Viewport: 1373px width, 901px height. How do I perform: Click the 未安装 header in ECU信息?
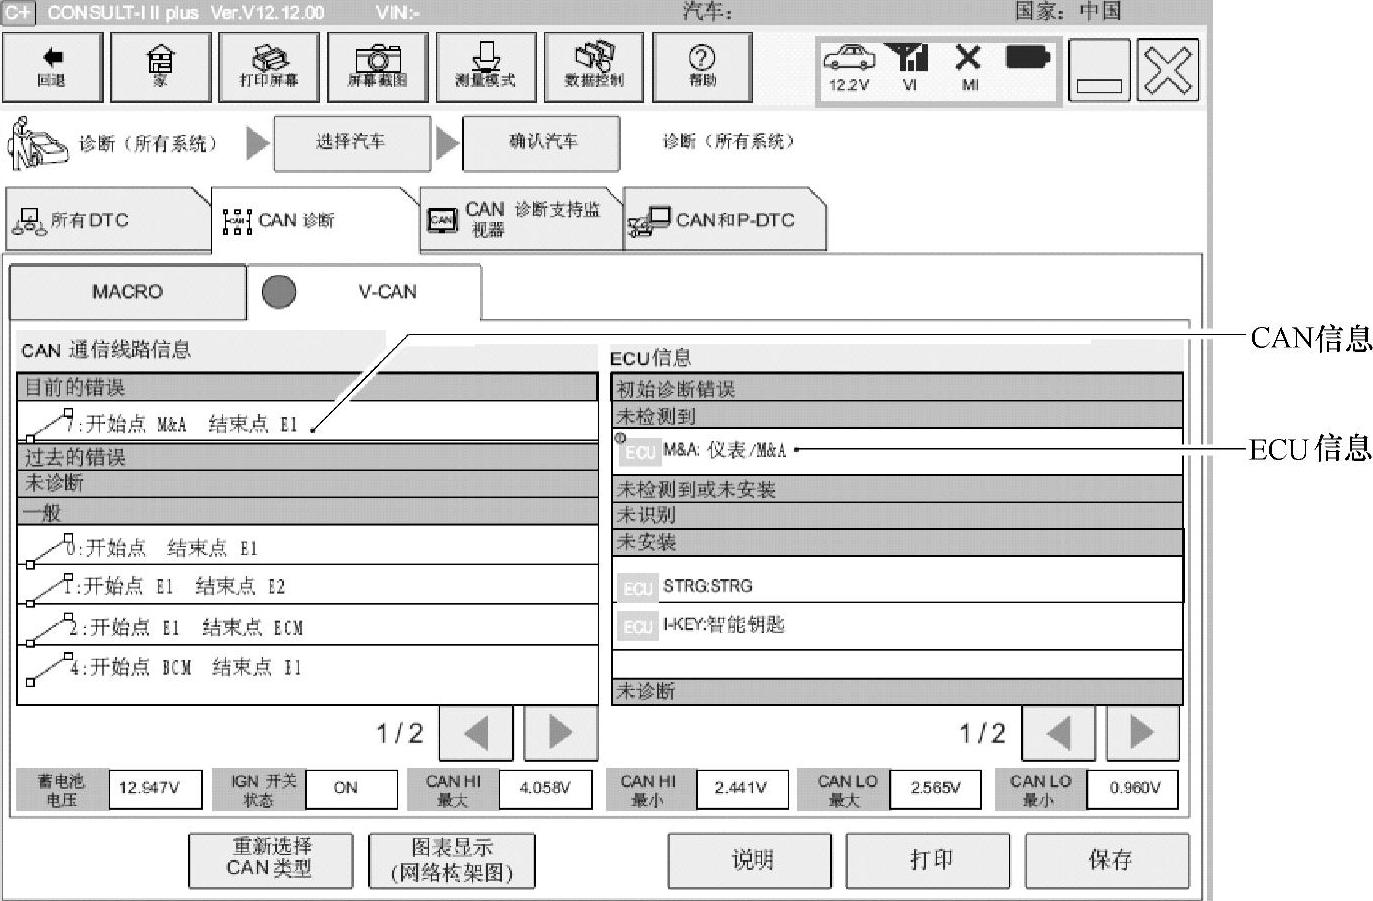(897, 542)
